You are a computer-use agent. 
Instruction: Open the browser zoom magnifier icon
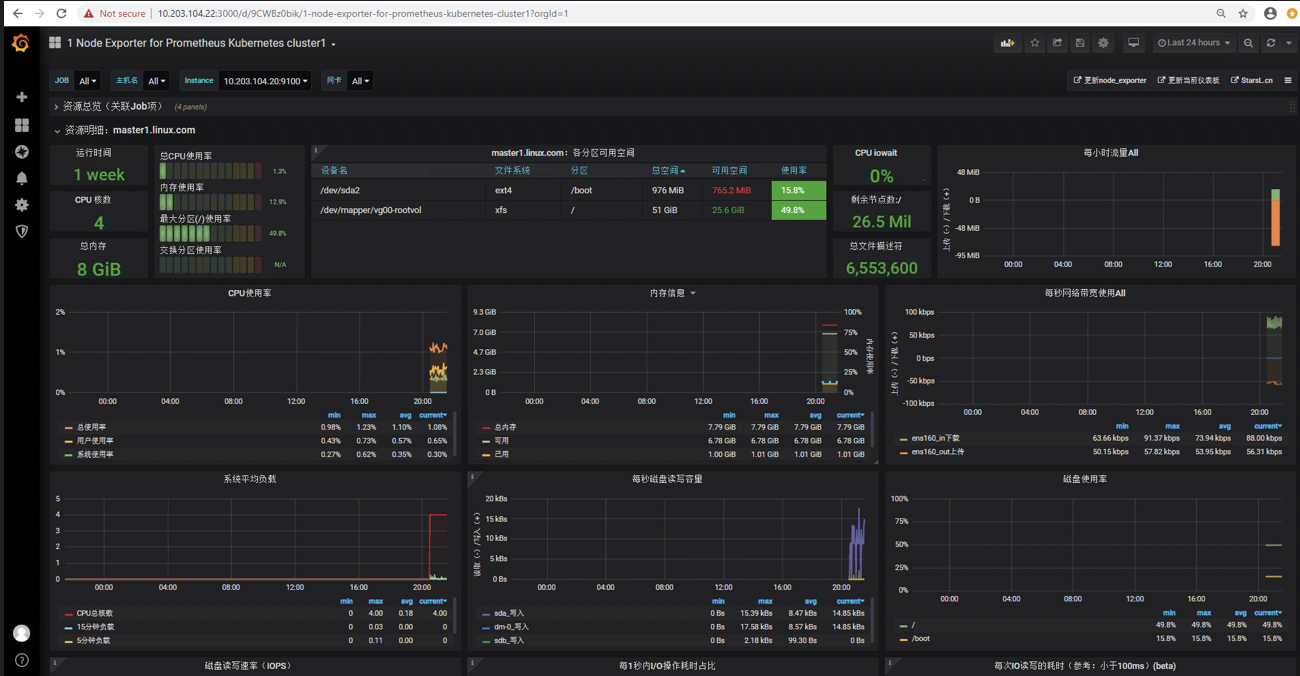[1221, 13]
